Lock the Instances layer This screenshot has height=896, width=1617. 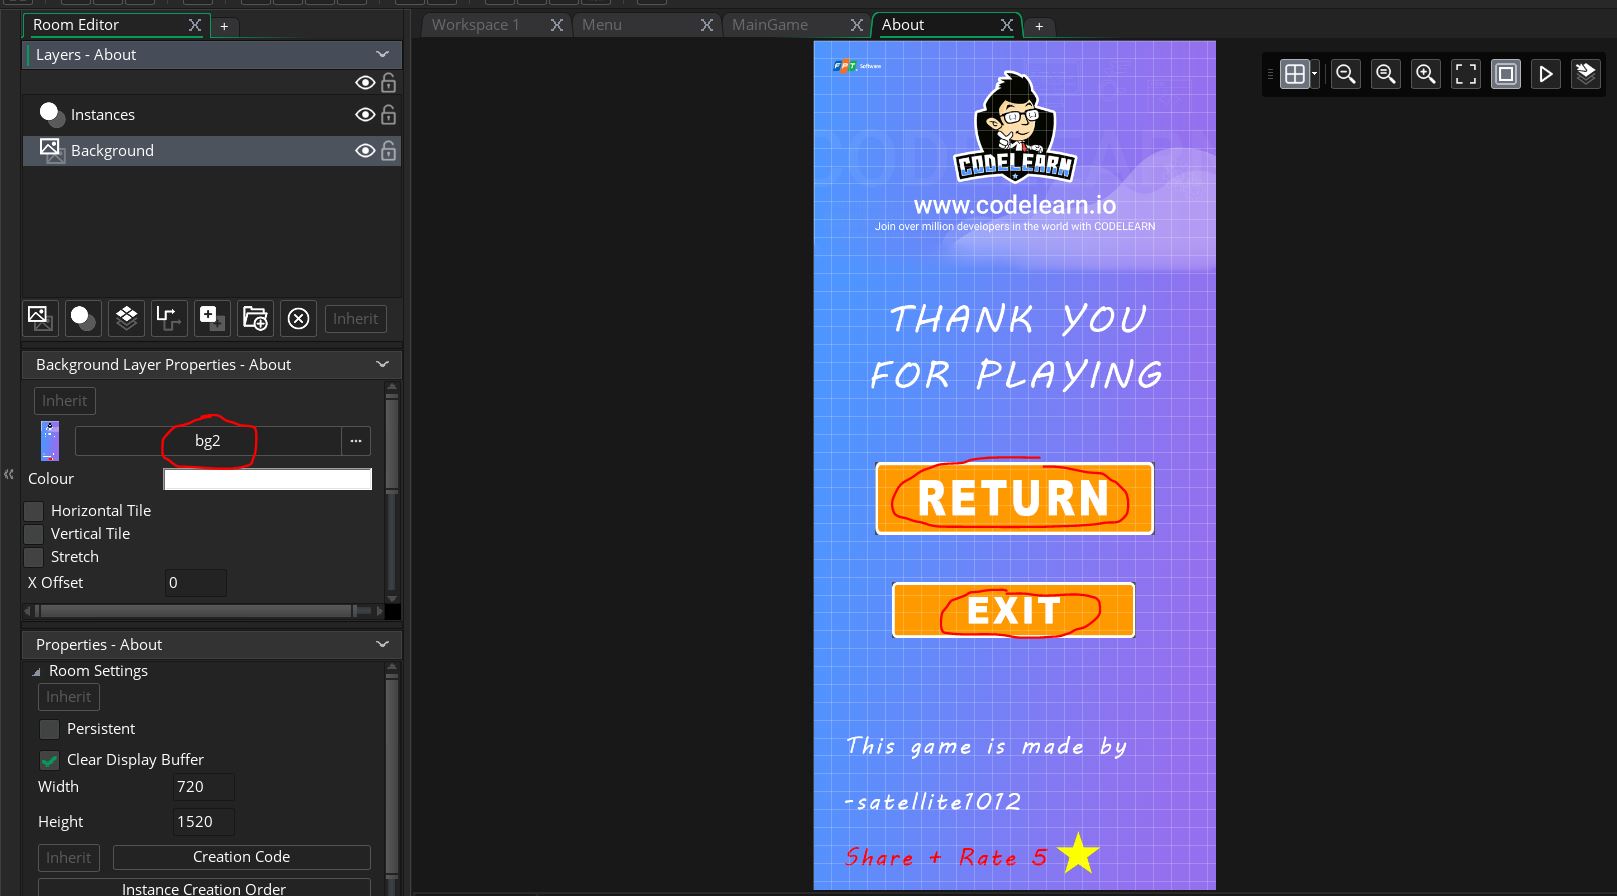tap(389, 115)
